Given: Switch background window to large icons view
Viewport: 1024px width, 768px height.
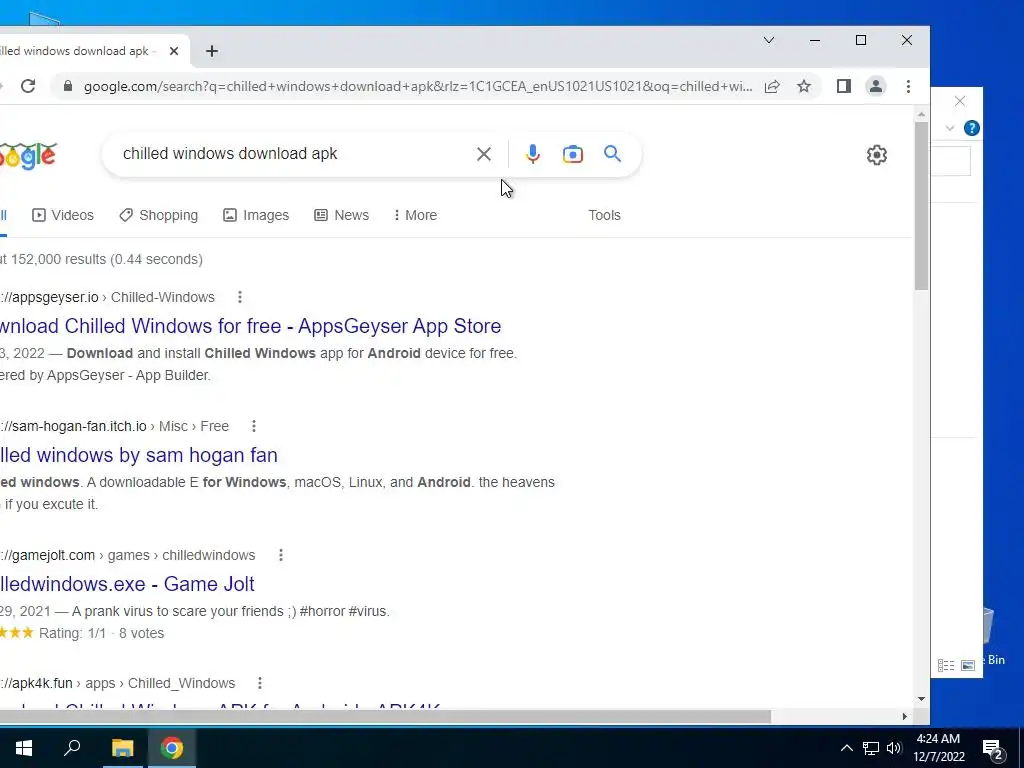Looking at the screenshot, I should pyautogui.click(x=968, y=665).
